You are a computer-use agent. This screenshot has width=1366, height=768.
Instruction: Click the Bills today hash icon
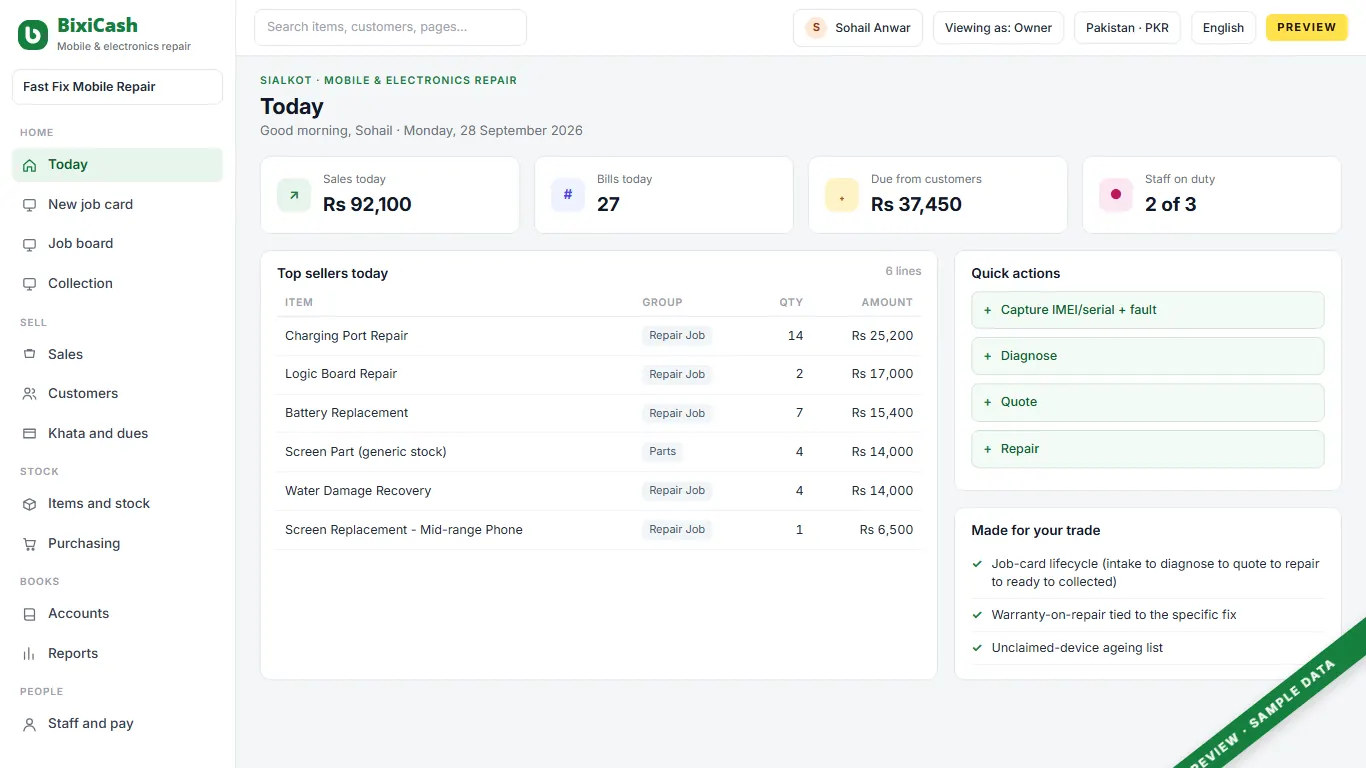(568, 195)
